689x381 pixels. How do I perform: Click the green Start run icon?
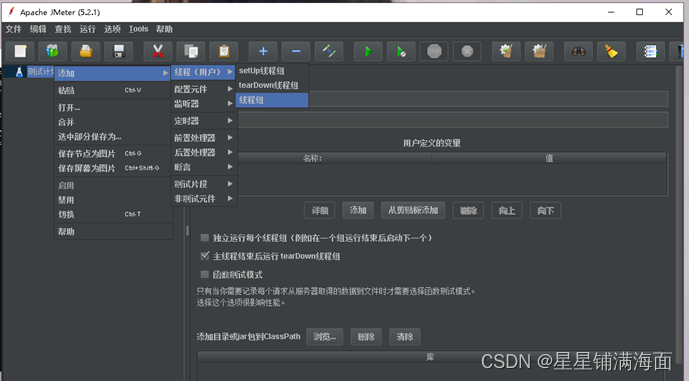point(368,51)
